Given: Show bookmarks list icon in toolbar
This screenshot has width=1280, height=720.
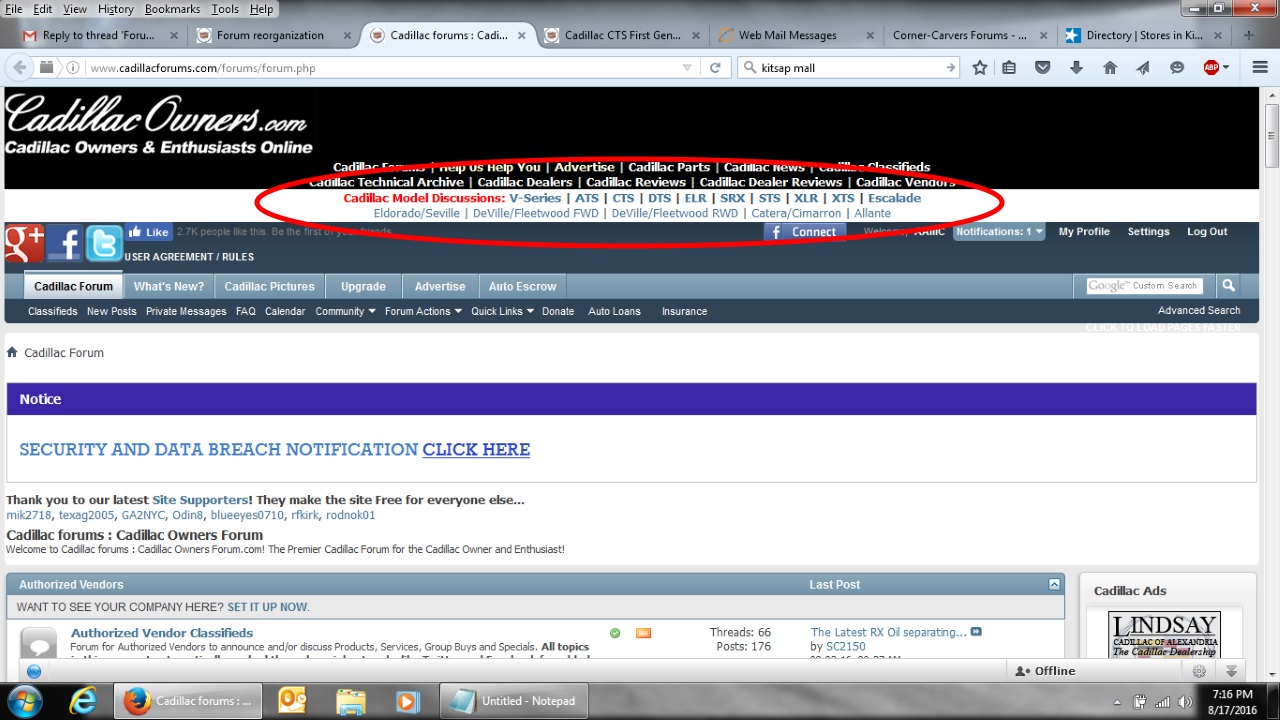Looking at the screenshot, I should (1009, 68).
